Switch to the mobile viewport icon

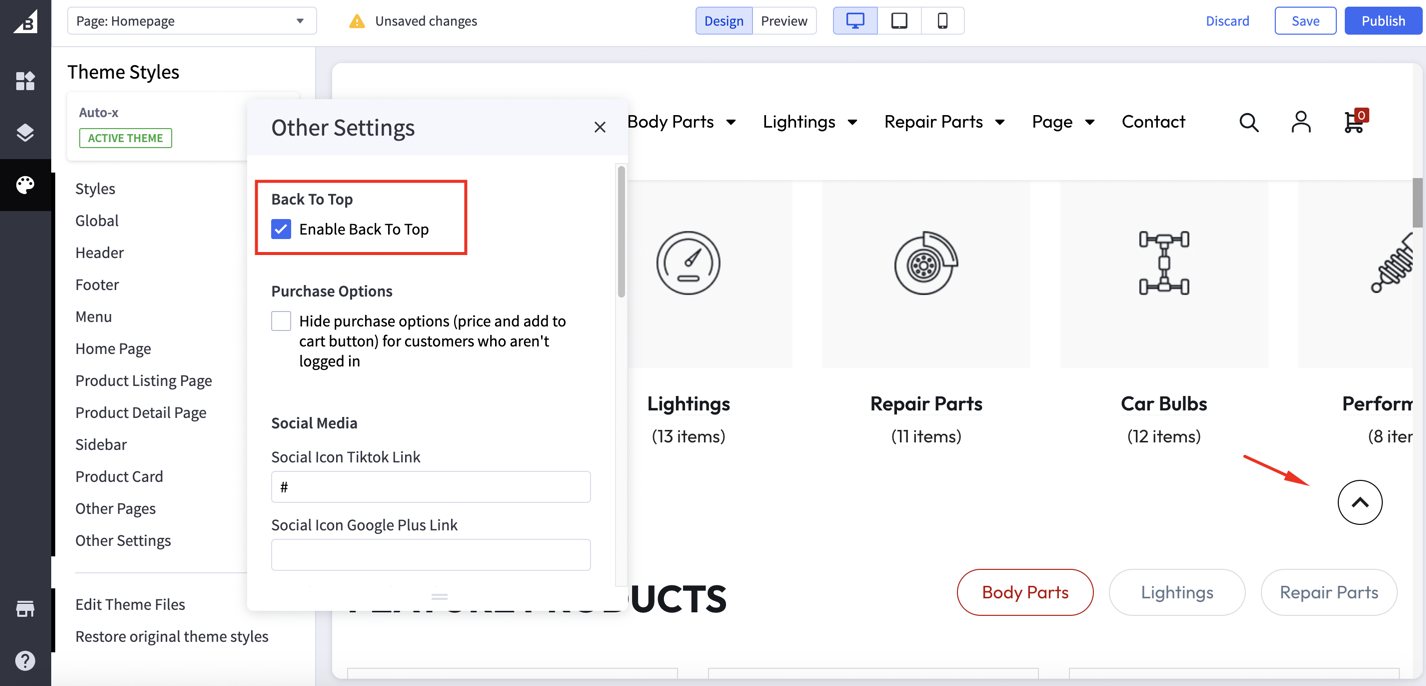(942, 21)
